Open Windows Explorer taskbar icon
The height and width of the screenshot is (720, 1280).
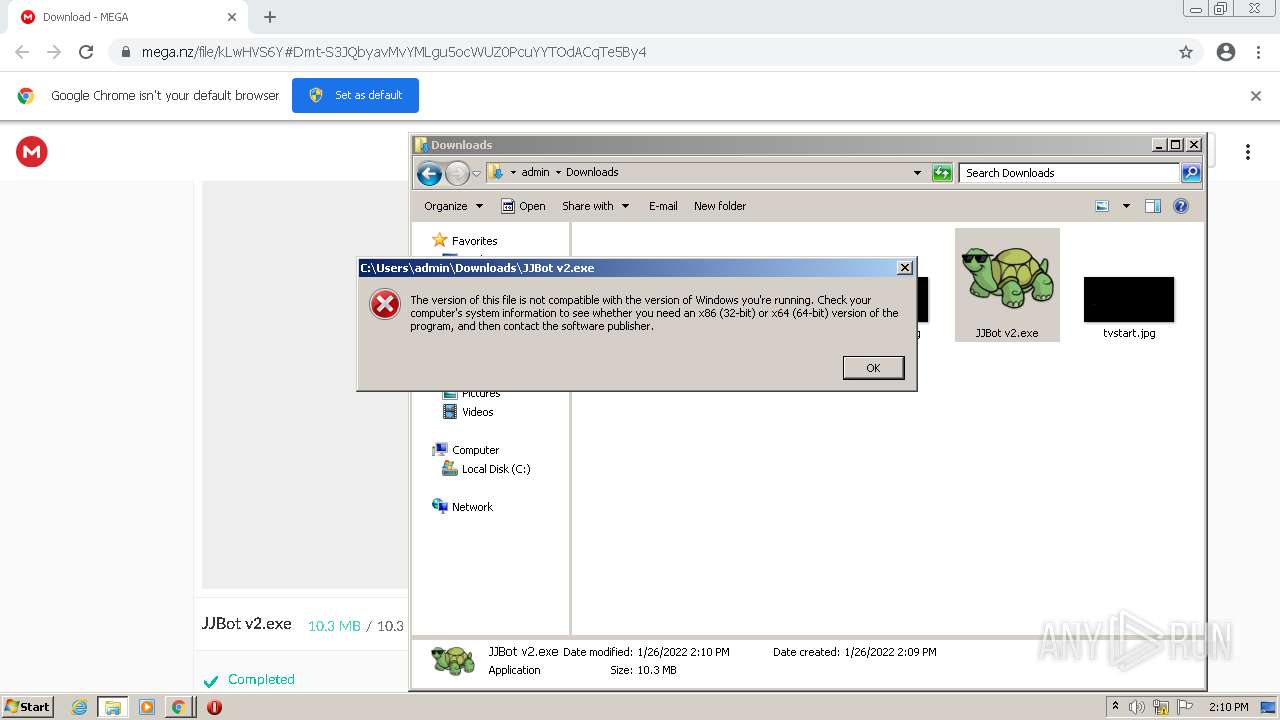coord(112,707)
